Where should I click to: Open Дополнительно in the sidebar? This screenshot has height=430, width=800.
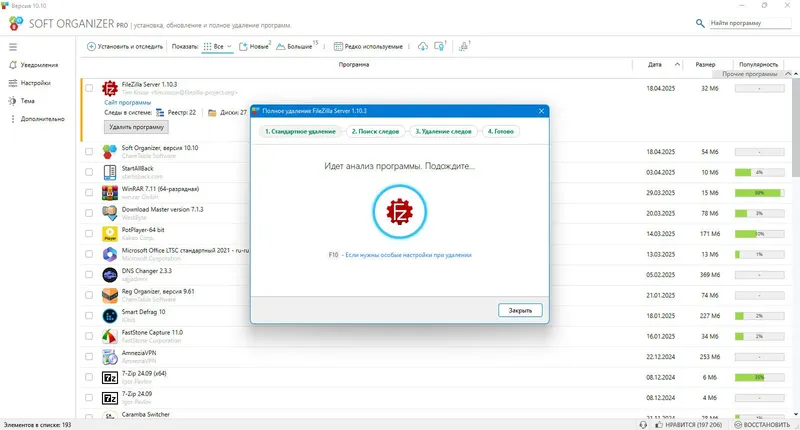[x=37, y=119]
